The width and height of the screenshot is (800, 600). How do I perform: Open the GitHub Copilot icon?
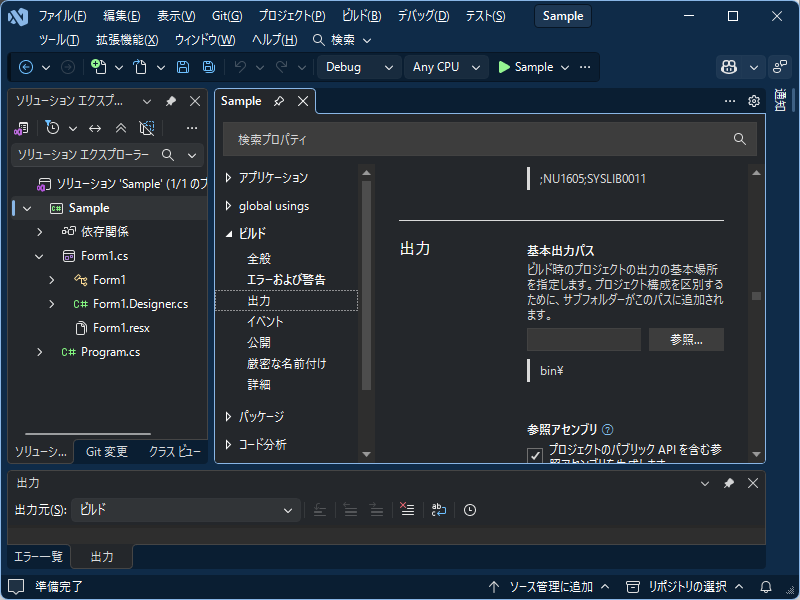click(729, 67)
